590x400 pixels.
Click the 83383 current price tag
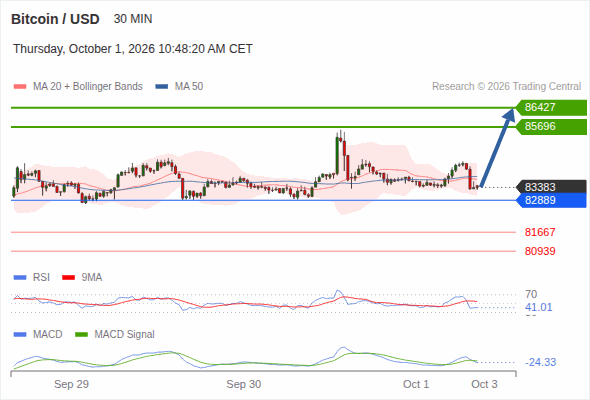[551, 187]
